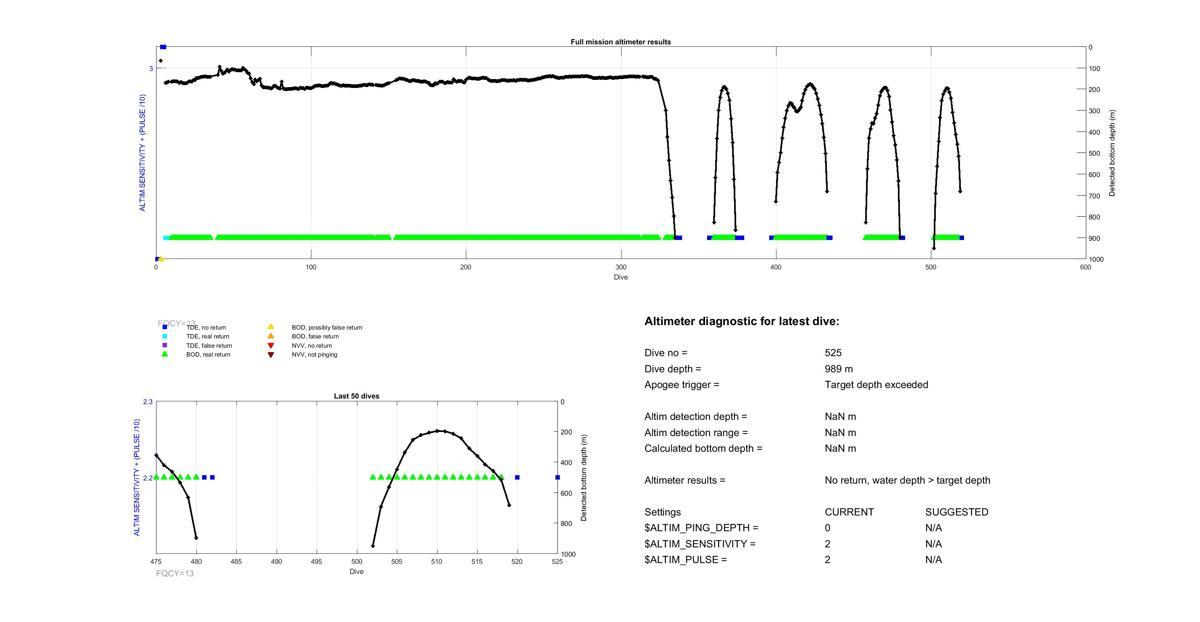Click the 'CURRENT' column header
Image resolution: width=1200 pixels, height=622 pixels.
tap(849, 512)
